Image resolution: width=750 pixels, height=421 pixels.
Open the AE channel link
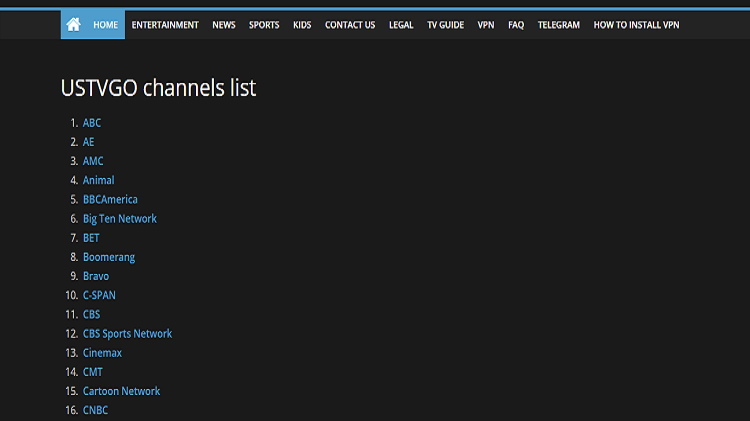pos(88,142)
